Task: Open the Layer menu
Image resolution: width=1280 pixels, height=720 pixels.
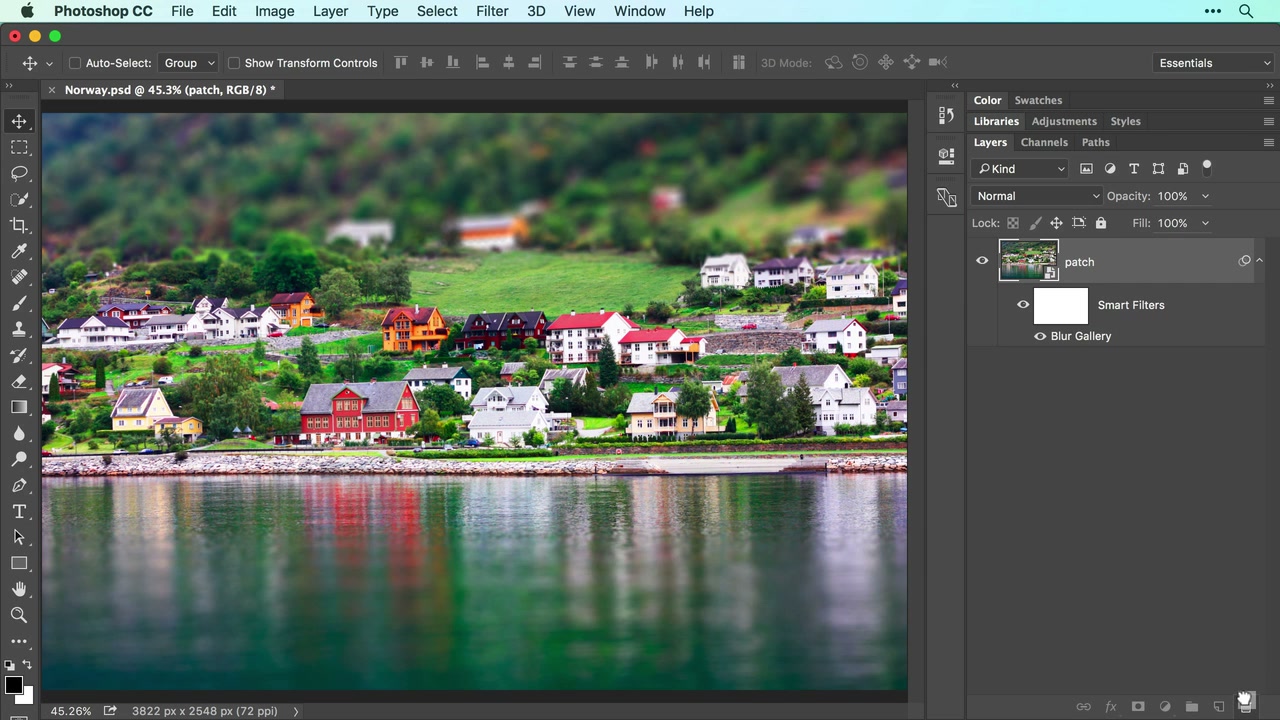Action: [330, 11]
